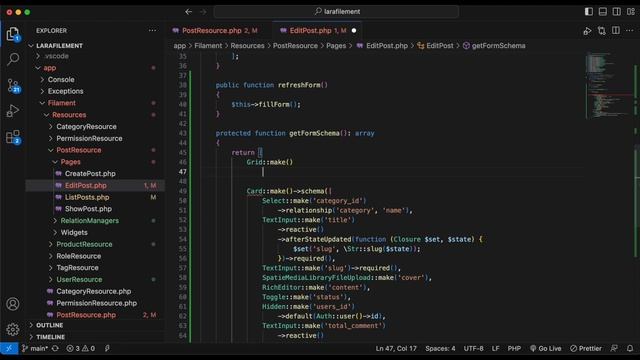Go forward with the navigation arrow
640x360 pixels.
pos(203,12)
